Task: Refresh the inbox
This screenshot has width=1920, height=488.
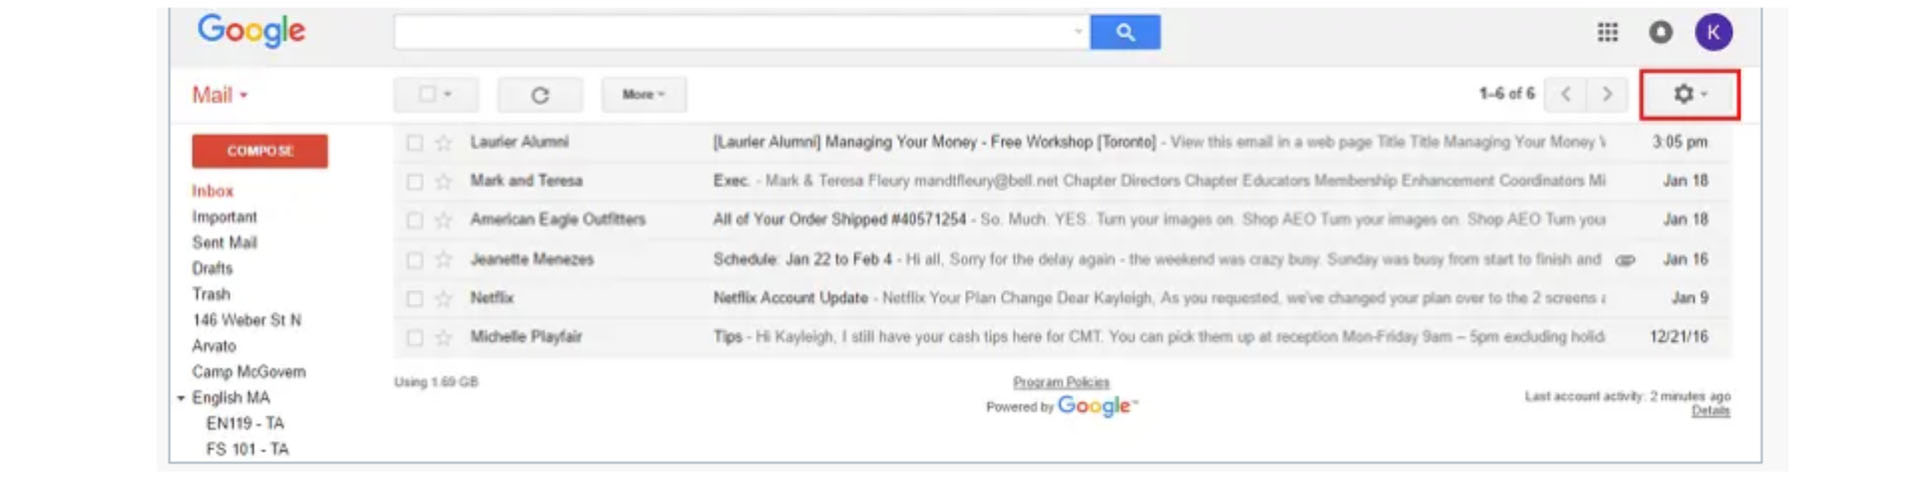Action: [x=540, y=95]
